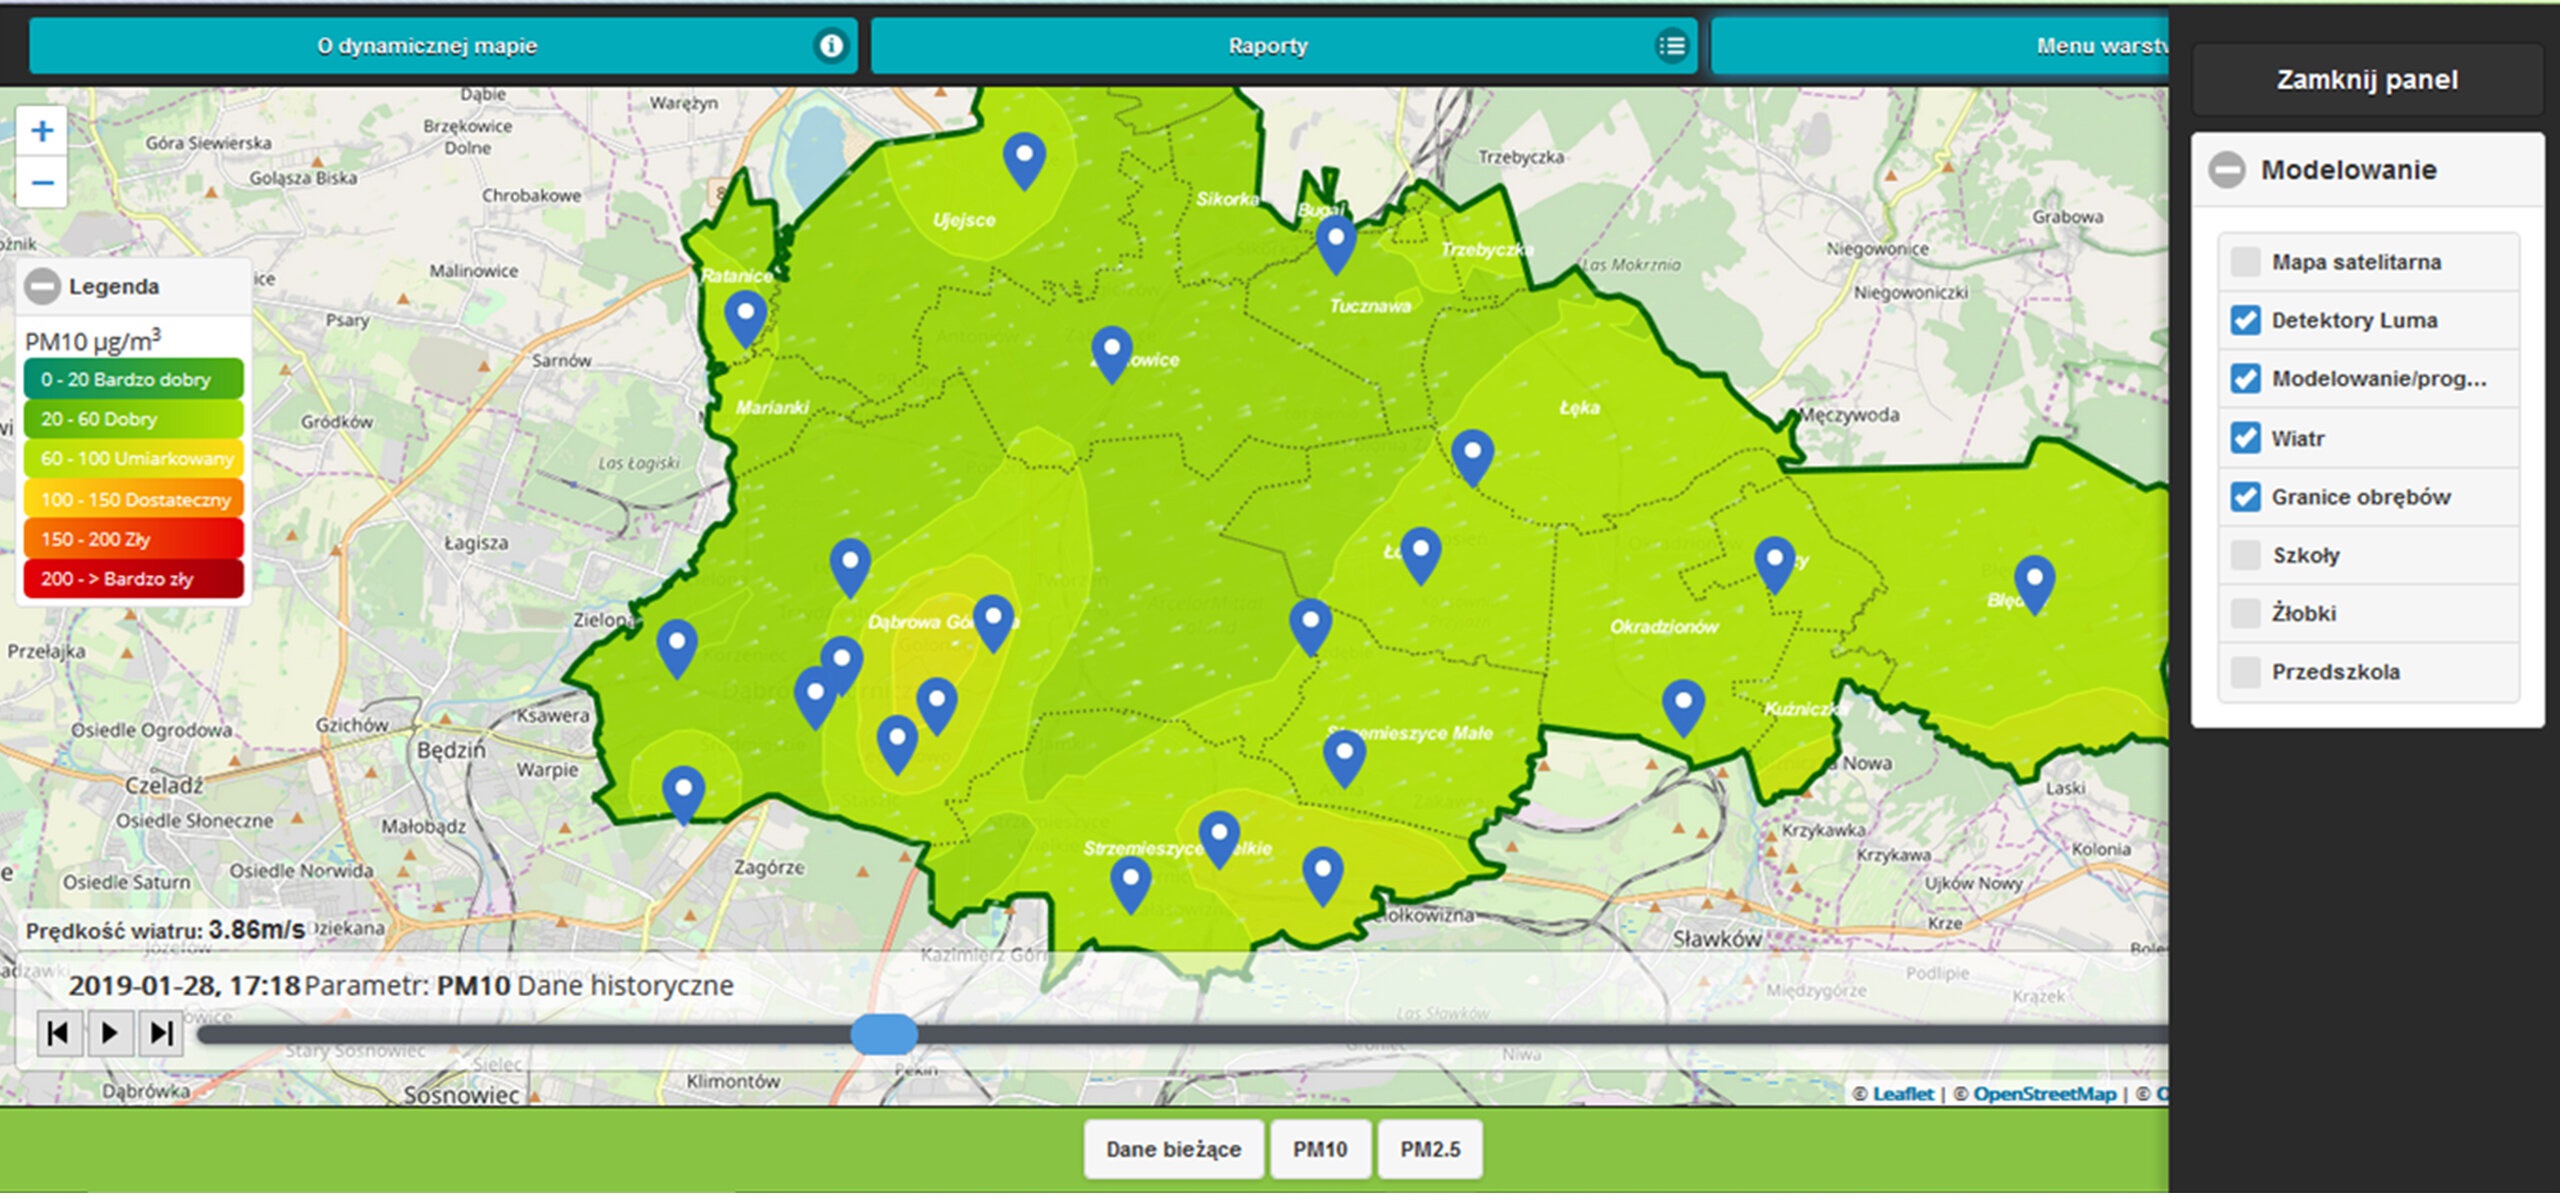The width and height of the screenshot is (2560, 1200).
Task: Play the historical data animation
Action: click(110, 1033)
